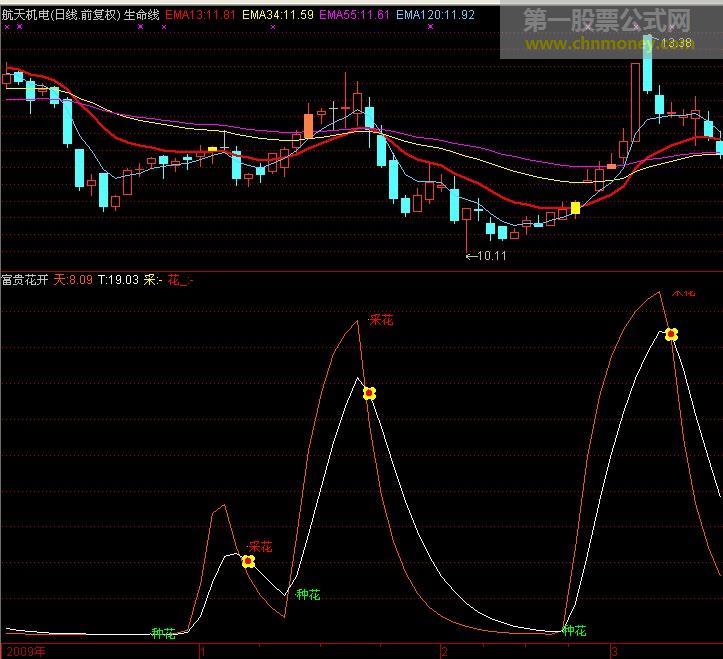723x659 pixels.
Task: Click the leftmost green 种花 label
Action: coord(164,633)
